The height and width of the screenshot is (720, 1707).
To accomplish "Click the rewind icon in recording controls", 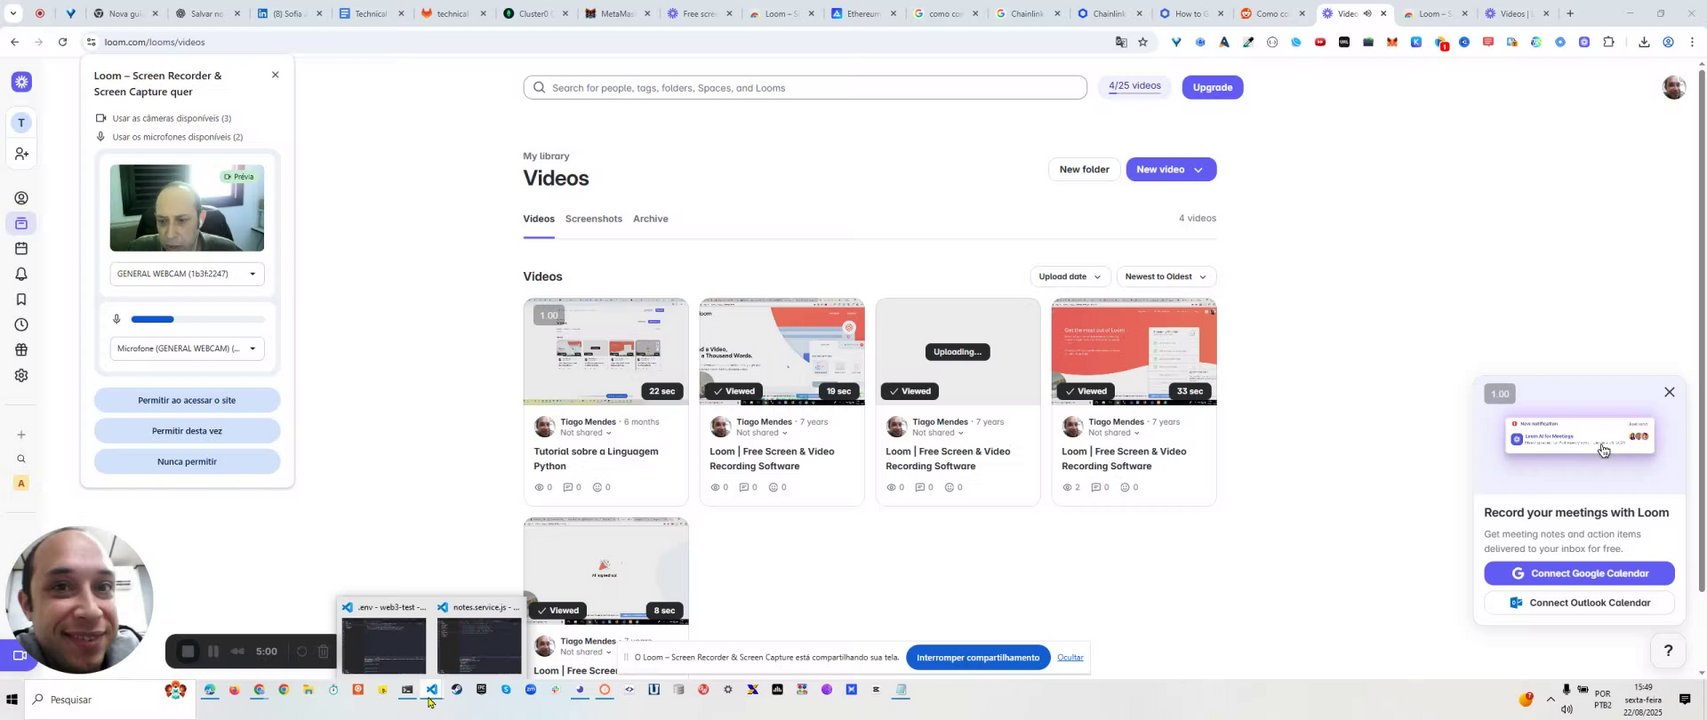I will (238, 652).
